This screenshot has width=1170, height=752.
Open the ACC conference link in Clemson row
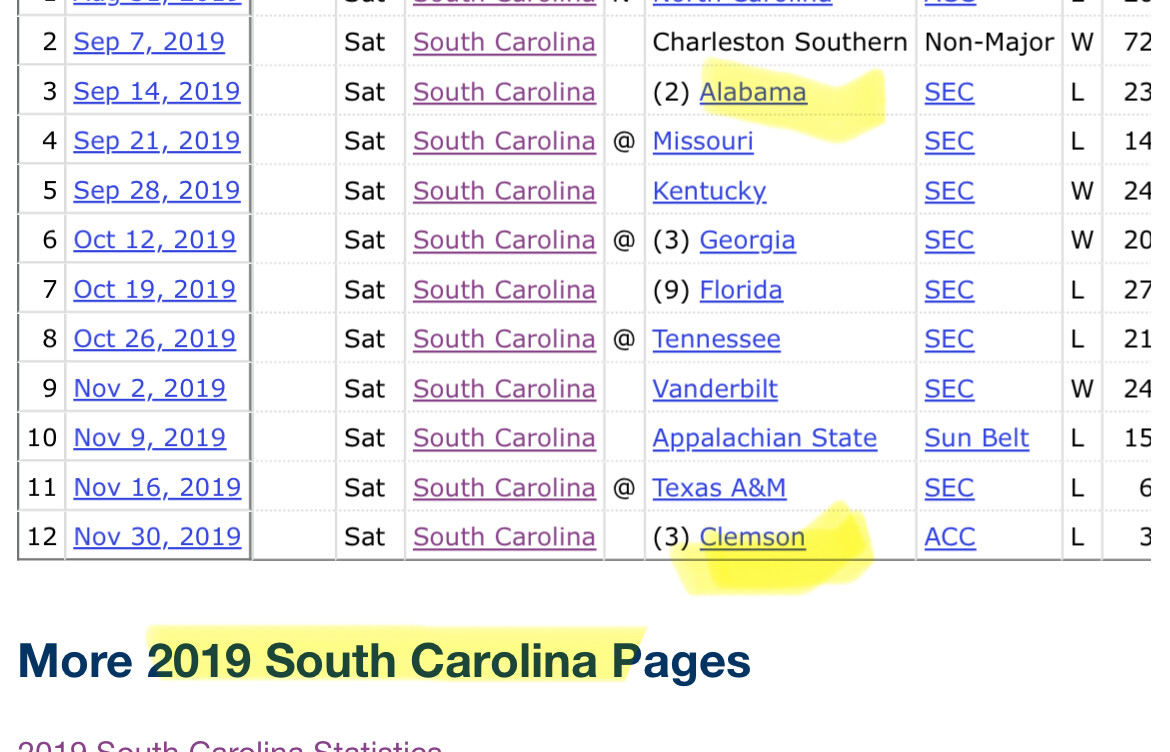(949, 537)
